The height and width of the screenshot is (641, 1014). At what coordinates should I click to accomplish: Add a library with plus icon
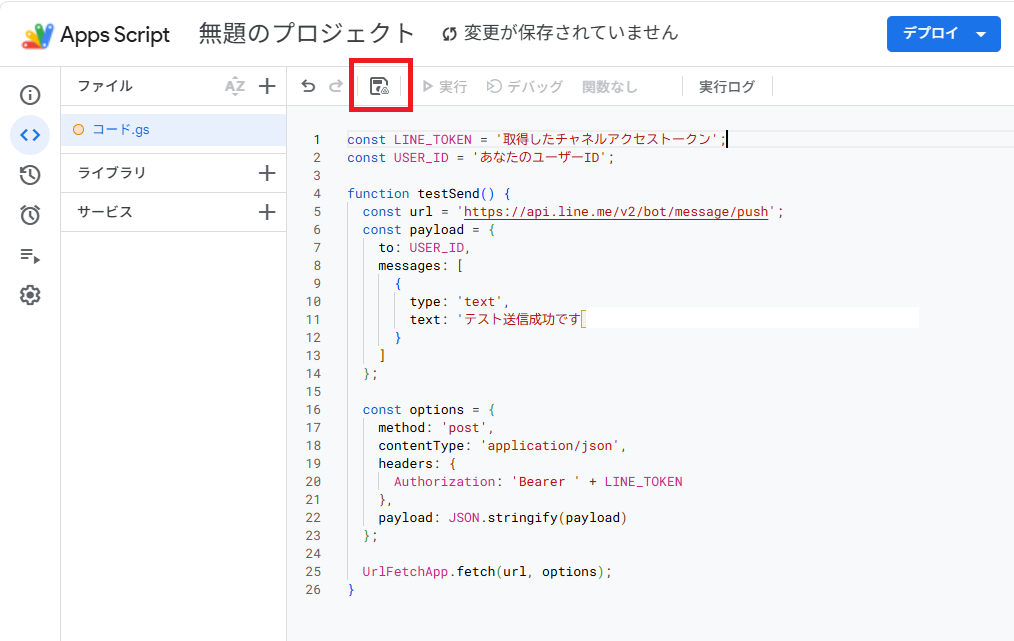pos(267,173)
